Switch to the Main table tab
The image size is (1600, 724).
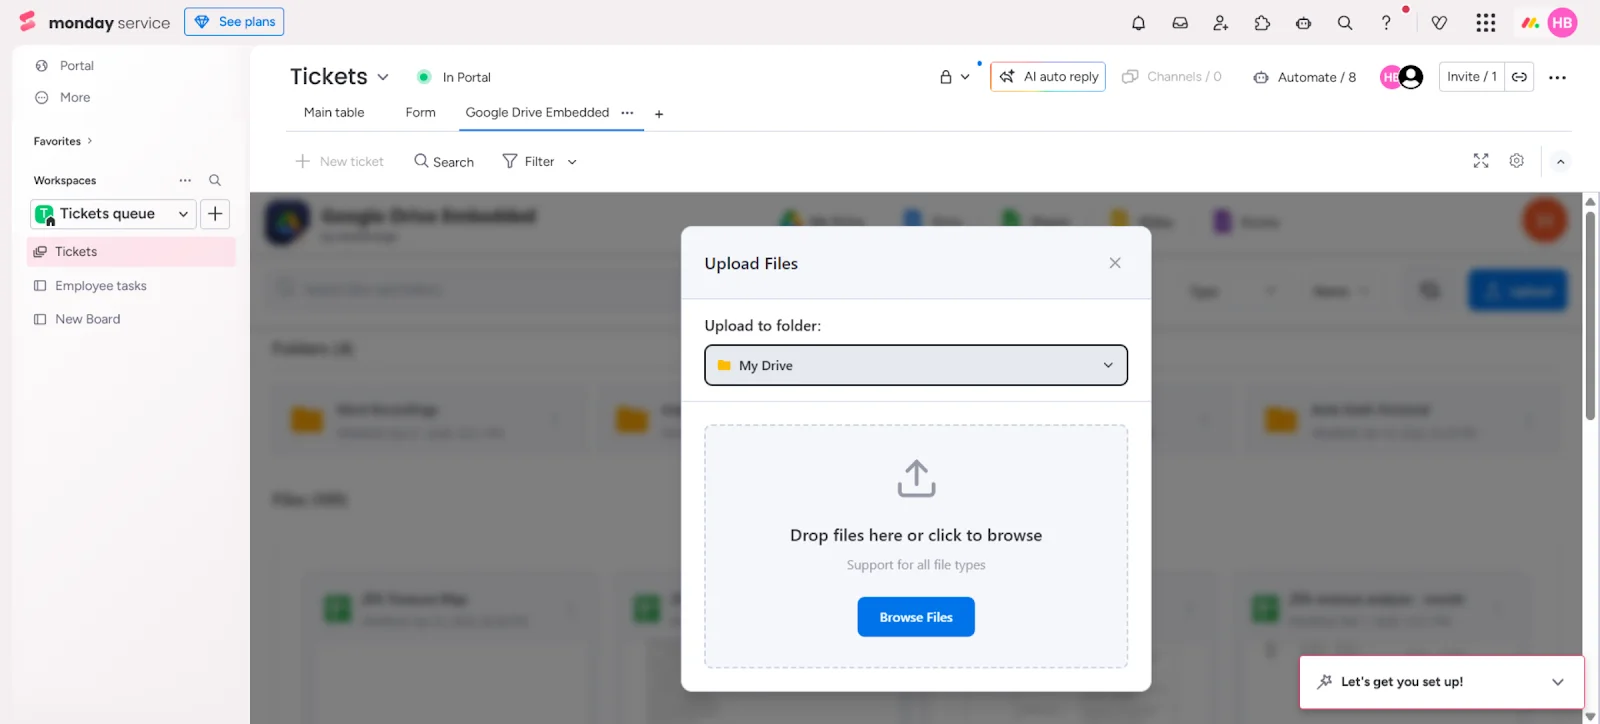click(x=334, y=113)
